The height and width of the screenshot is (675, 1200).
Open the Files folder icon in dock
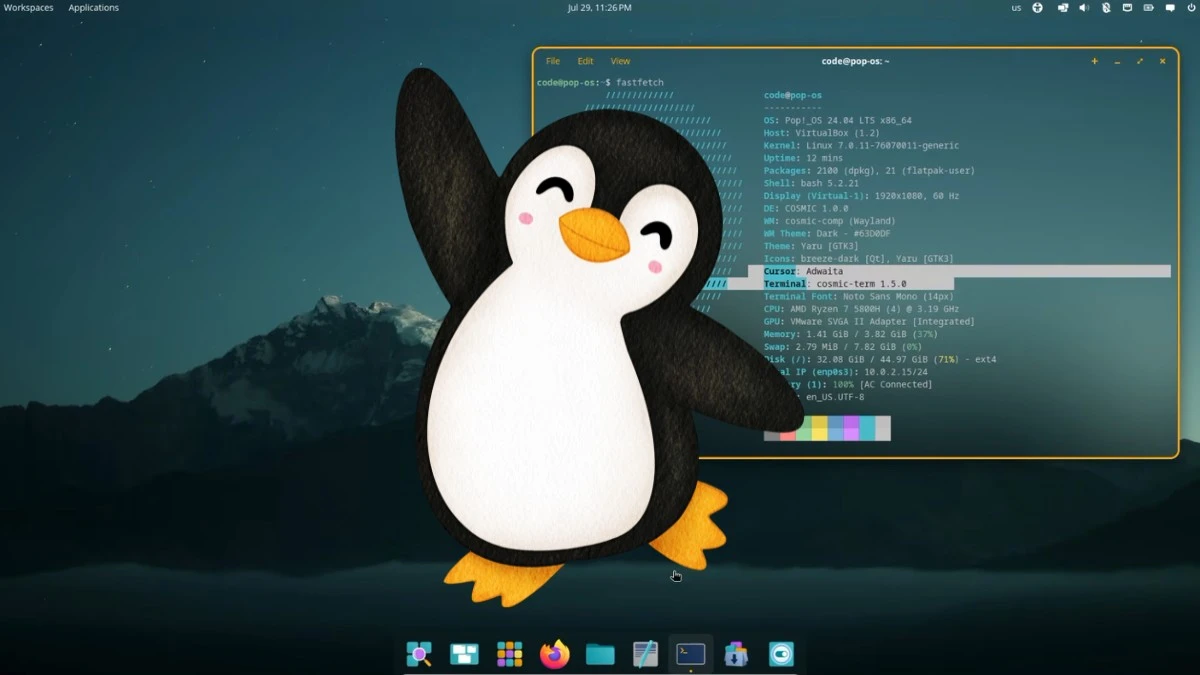coord(600,654)
